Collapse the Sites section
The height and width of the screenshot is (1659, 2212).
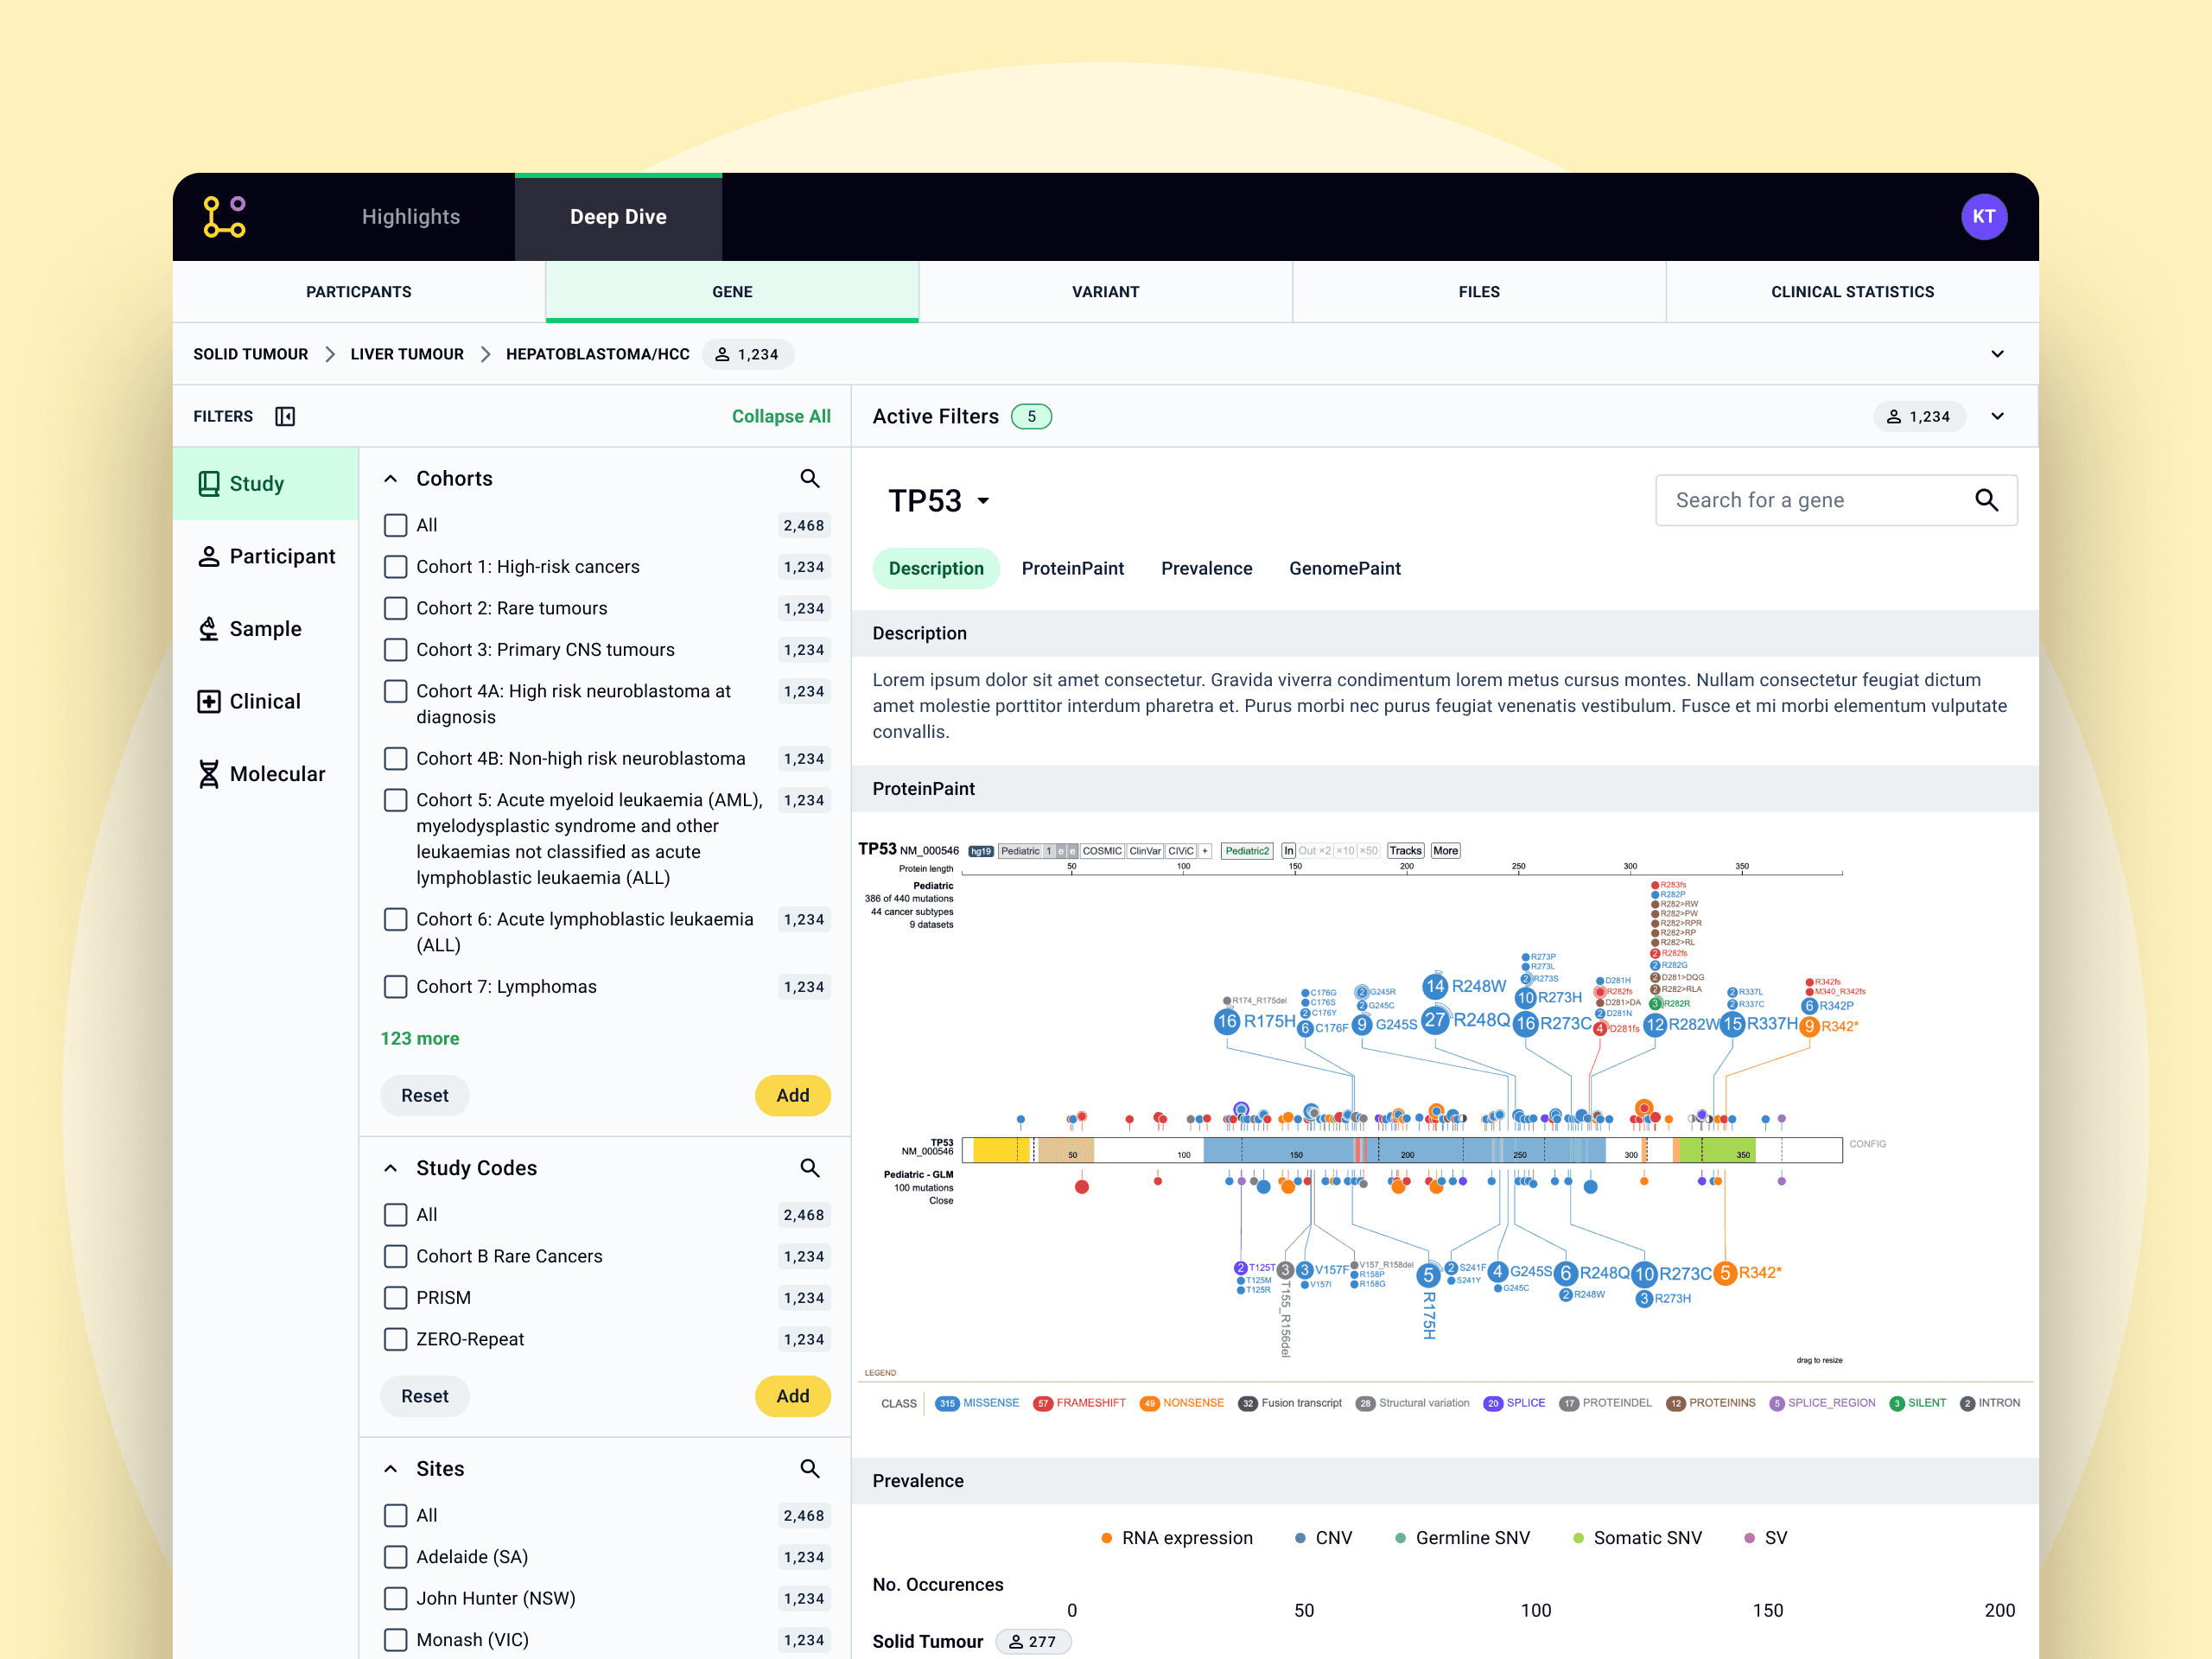(391, 1469)
